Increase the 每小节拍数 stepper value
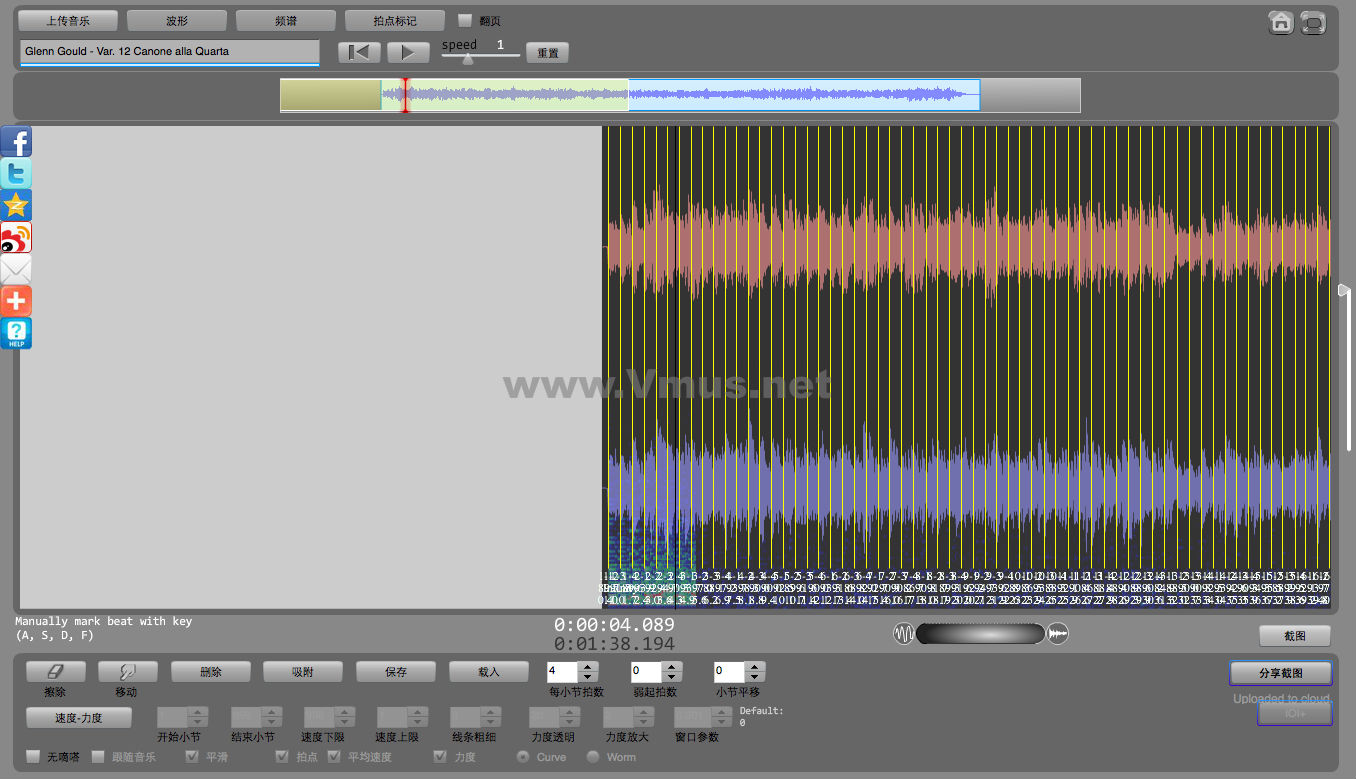Viewport: 1356px width, 779px height. click(x=588, y=667)
